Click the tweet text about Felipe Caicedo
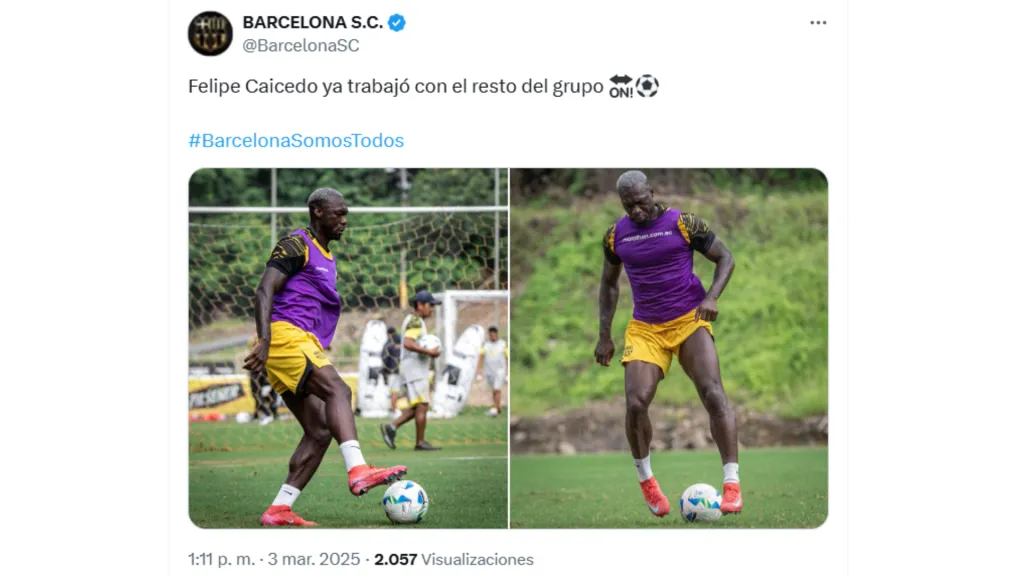The image size is (1024, 576). pyautogui.click(x=396, y=86)
